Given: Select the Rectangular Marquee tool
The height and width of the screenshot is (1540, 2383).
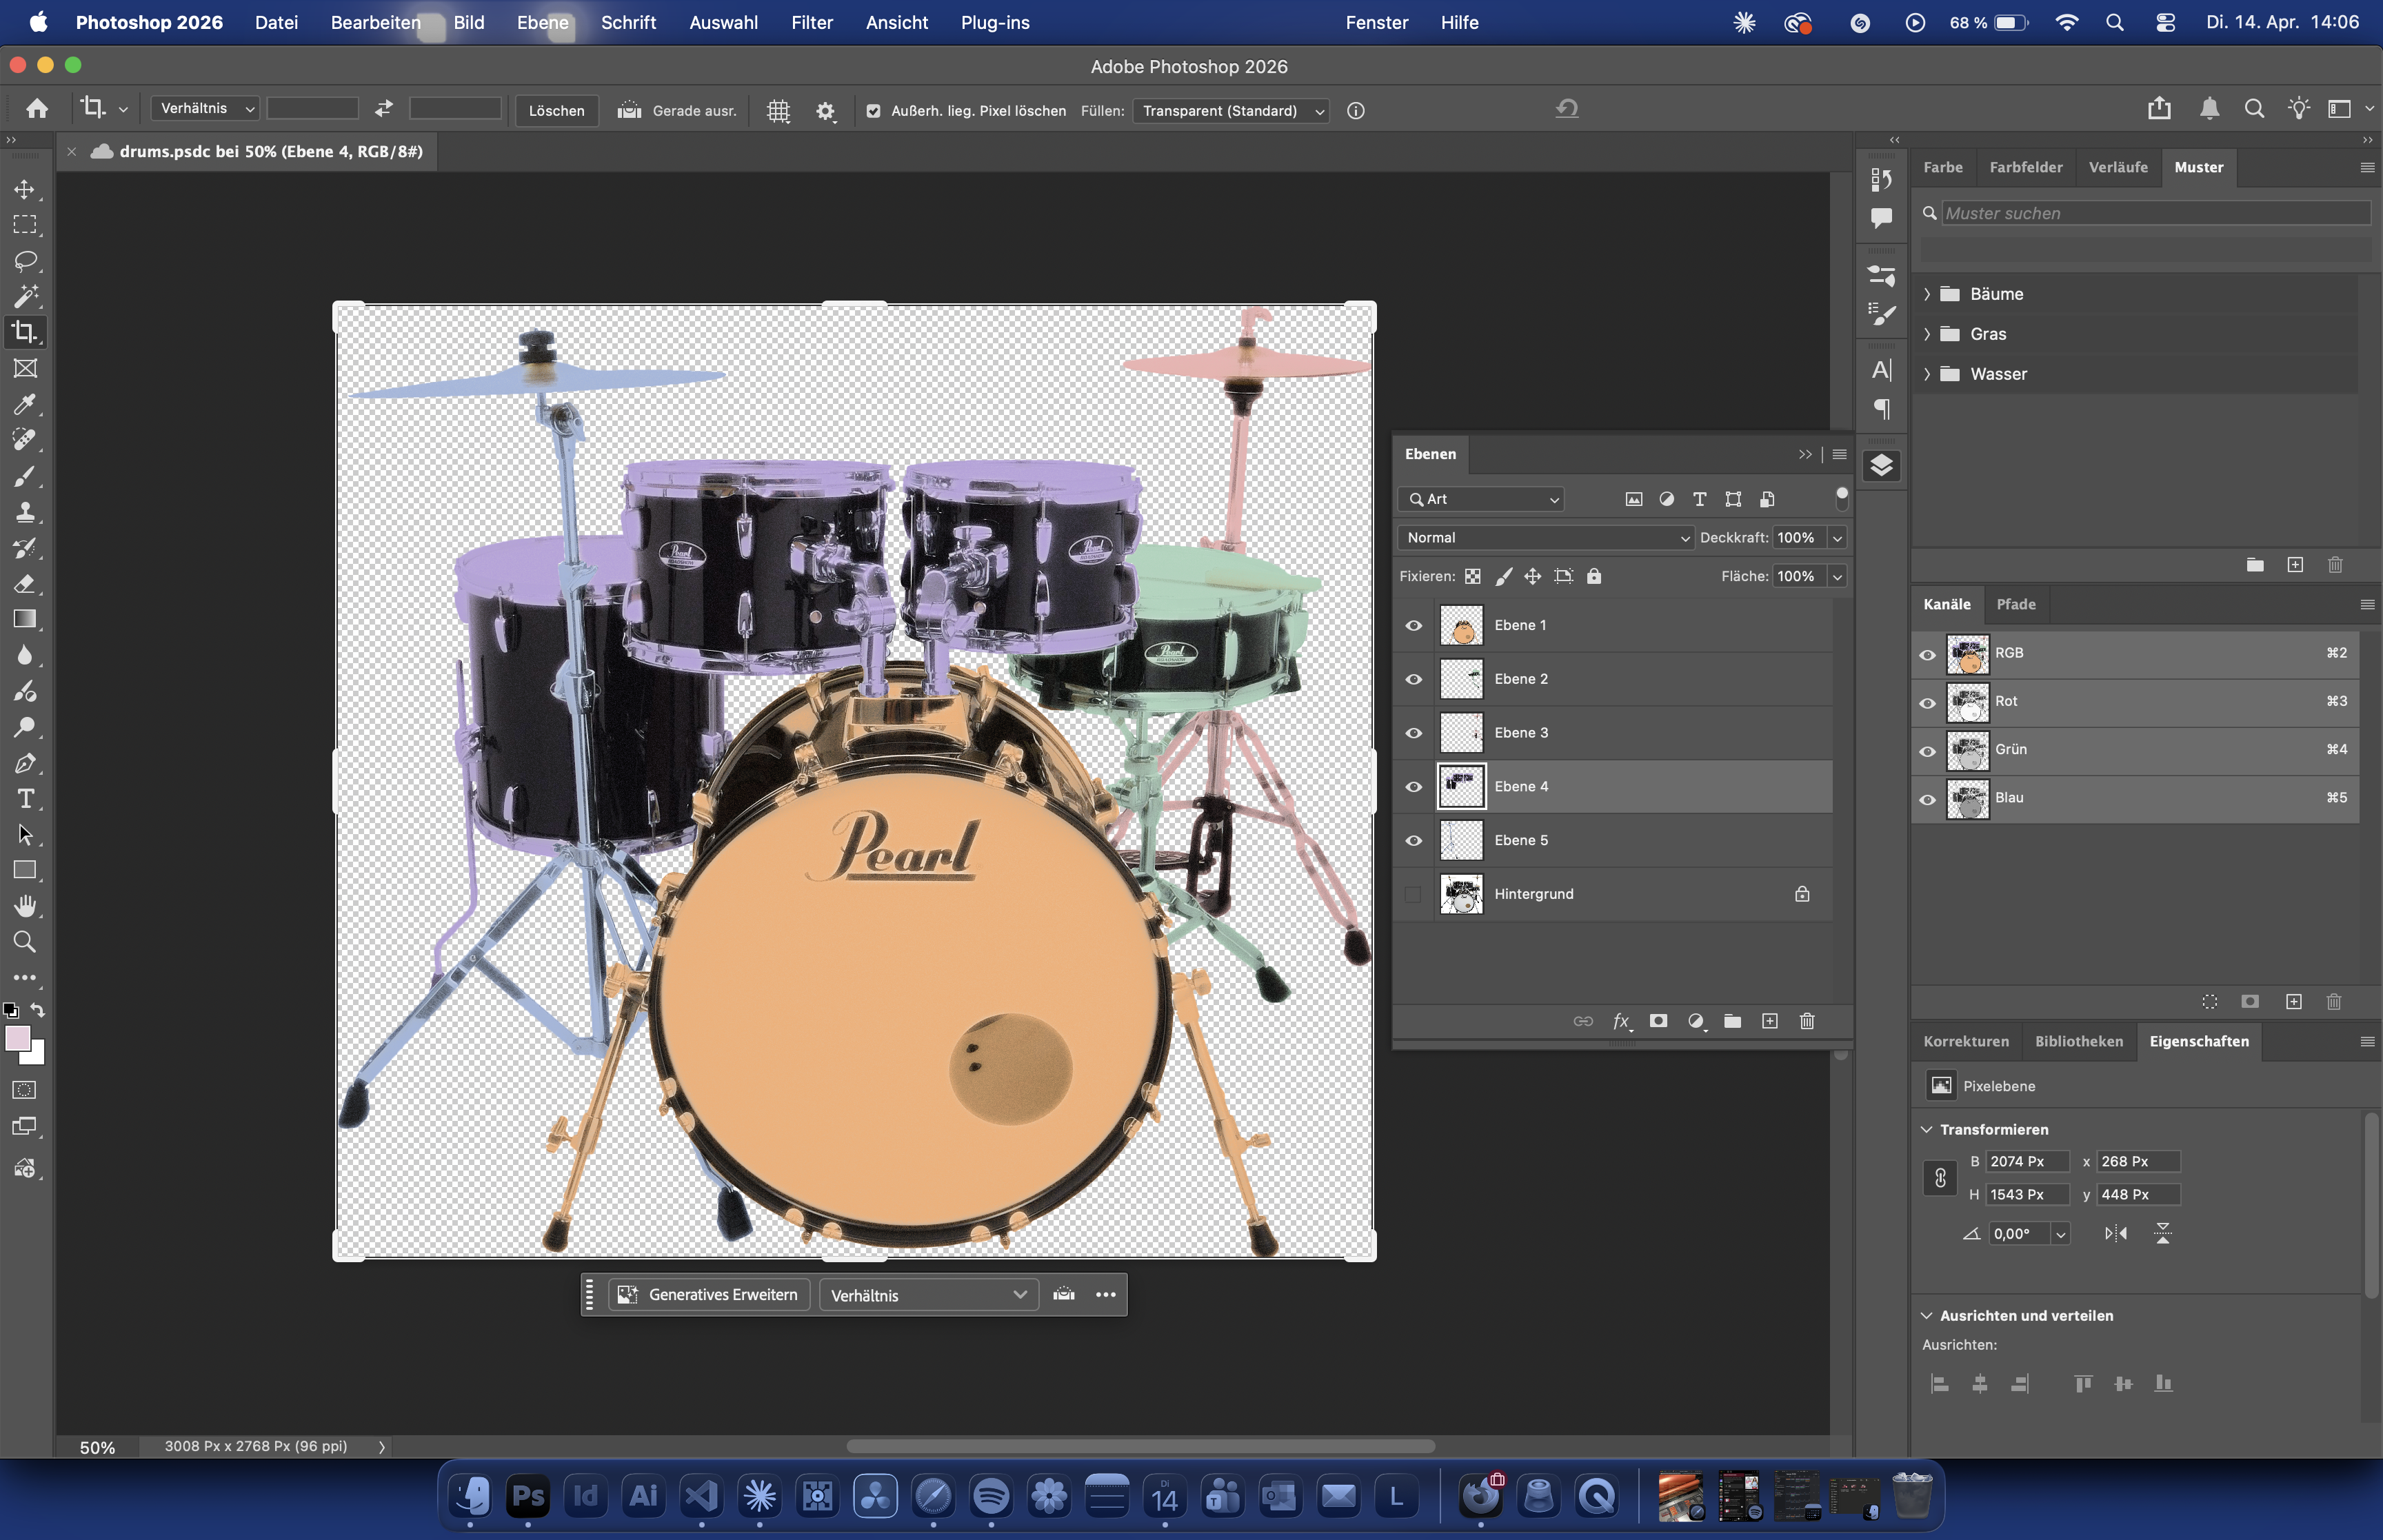Looking at the screenshot, I should click(25, 225).
